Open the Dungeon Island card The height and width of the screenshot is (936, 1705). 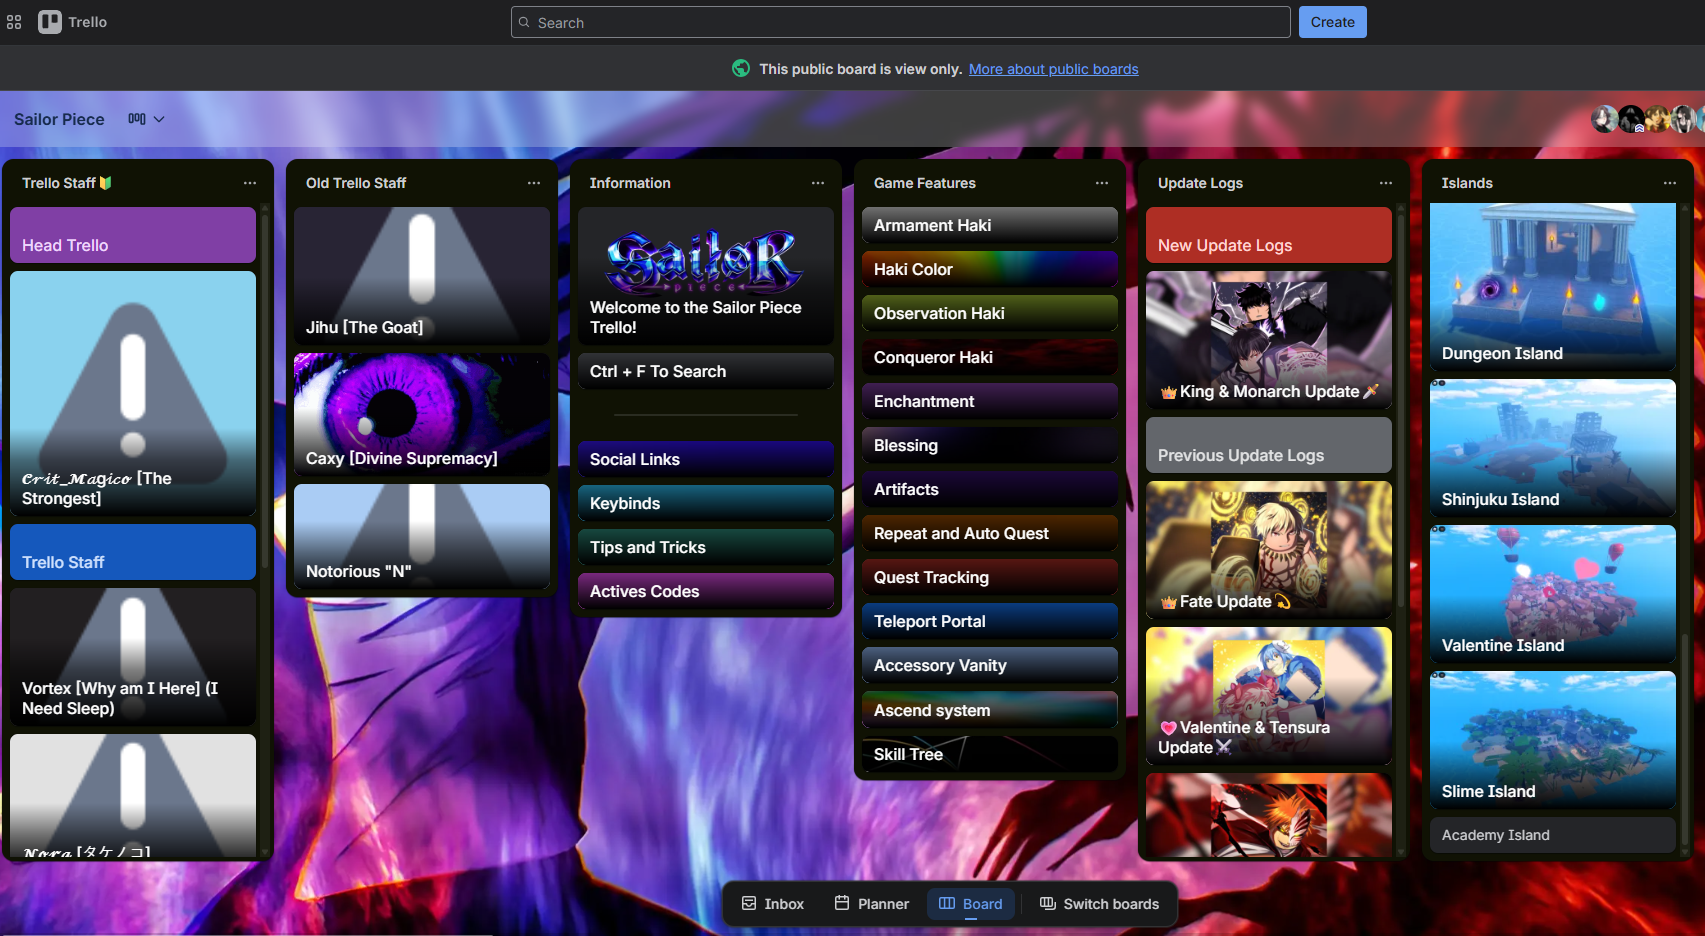coord(1552,287)
